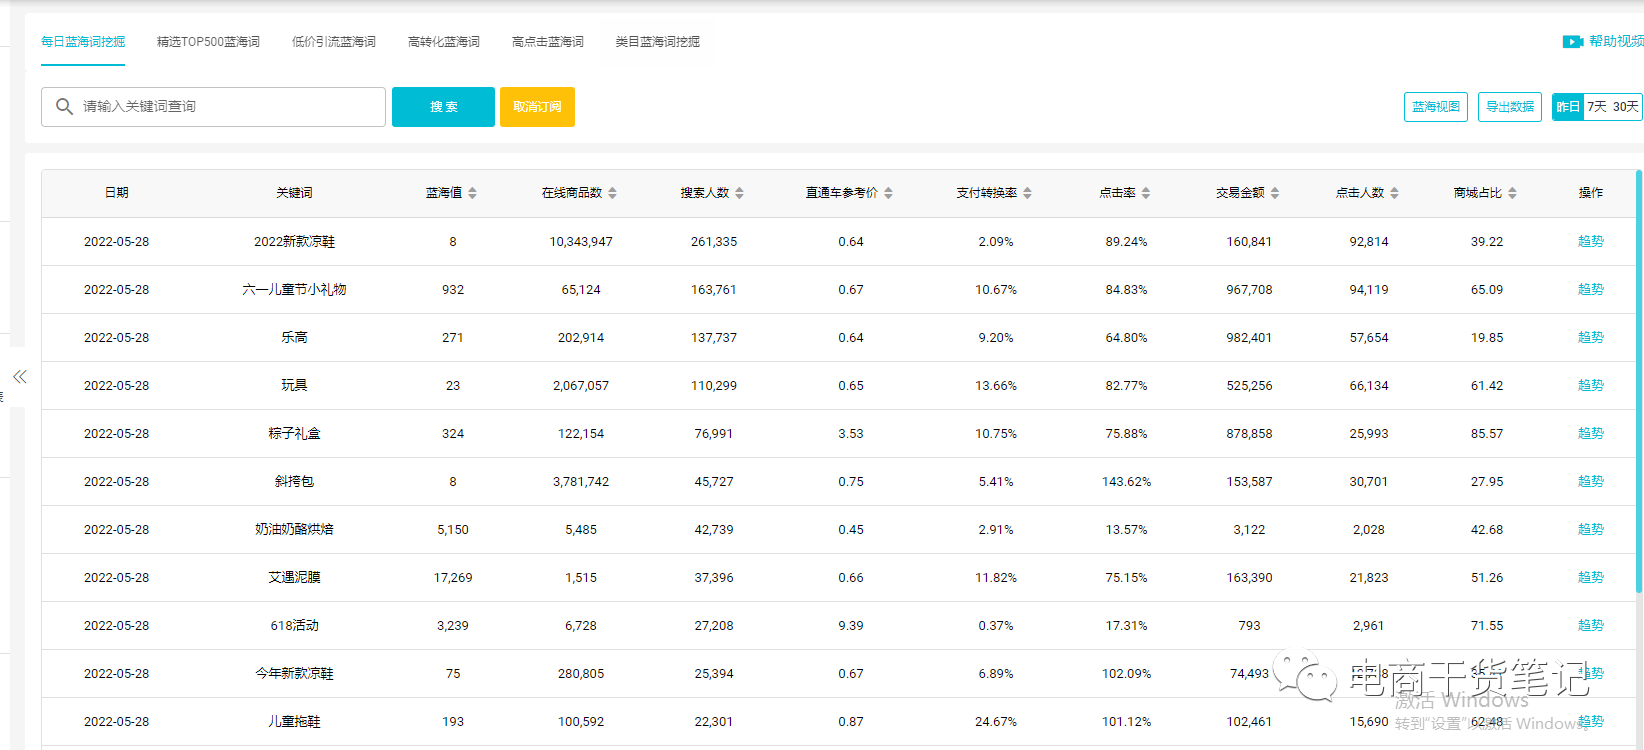Click the 操作 column header
The image size is (1644, 750).
pyautogui.click(x=1591, y=193)
